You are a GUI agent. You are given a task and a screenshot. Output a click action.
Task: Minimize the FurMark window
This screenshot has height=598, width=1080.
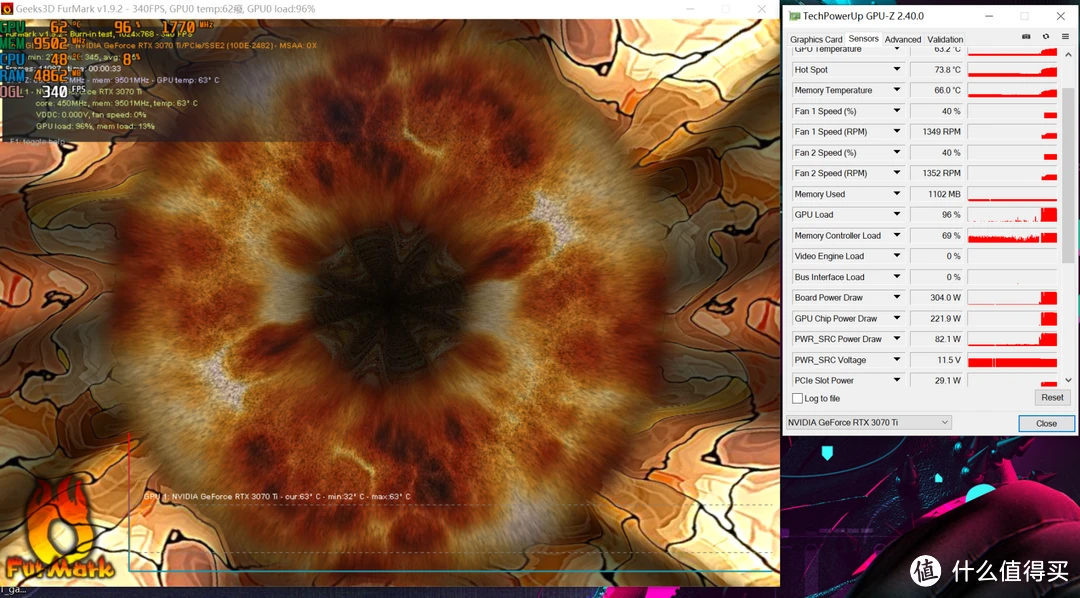(691, 9)
